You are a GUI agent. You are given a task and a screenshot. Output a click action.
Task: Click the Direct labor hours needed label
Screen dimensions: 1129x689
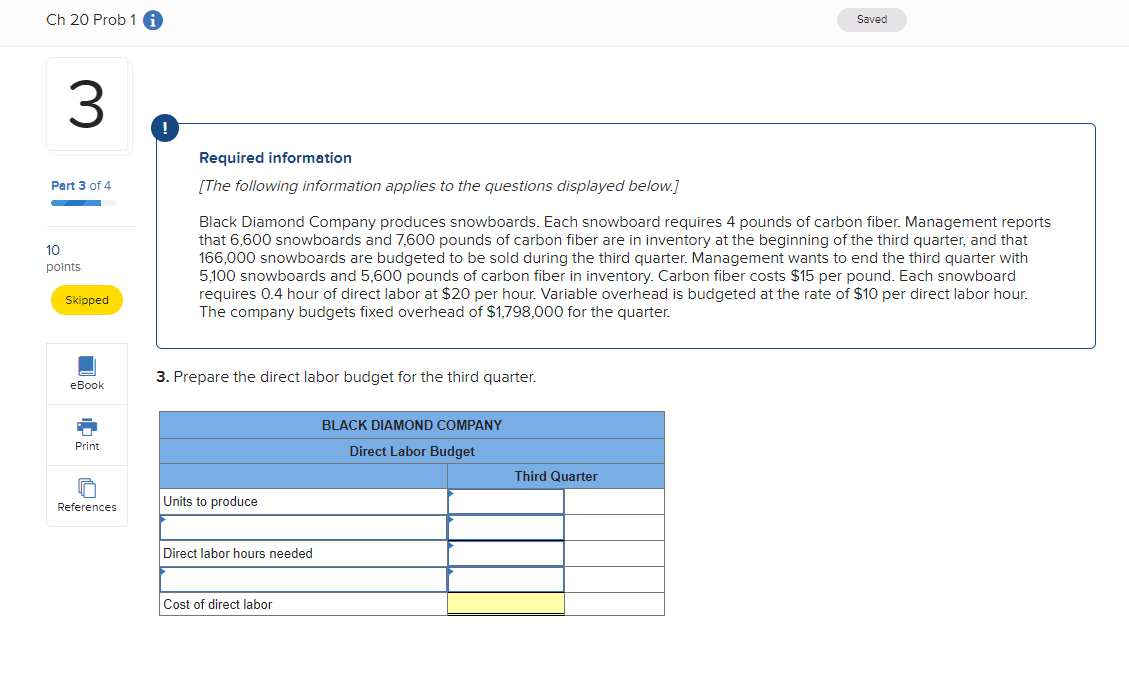[238, 554]
